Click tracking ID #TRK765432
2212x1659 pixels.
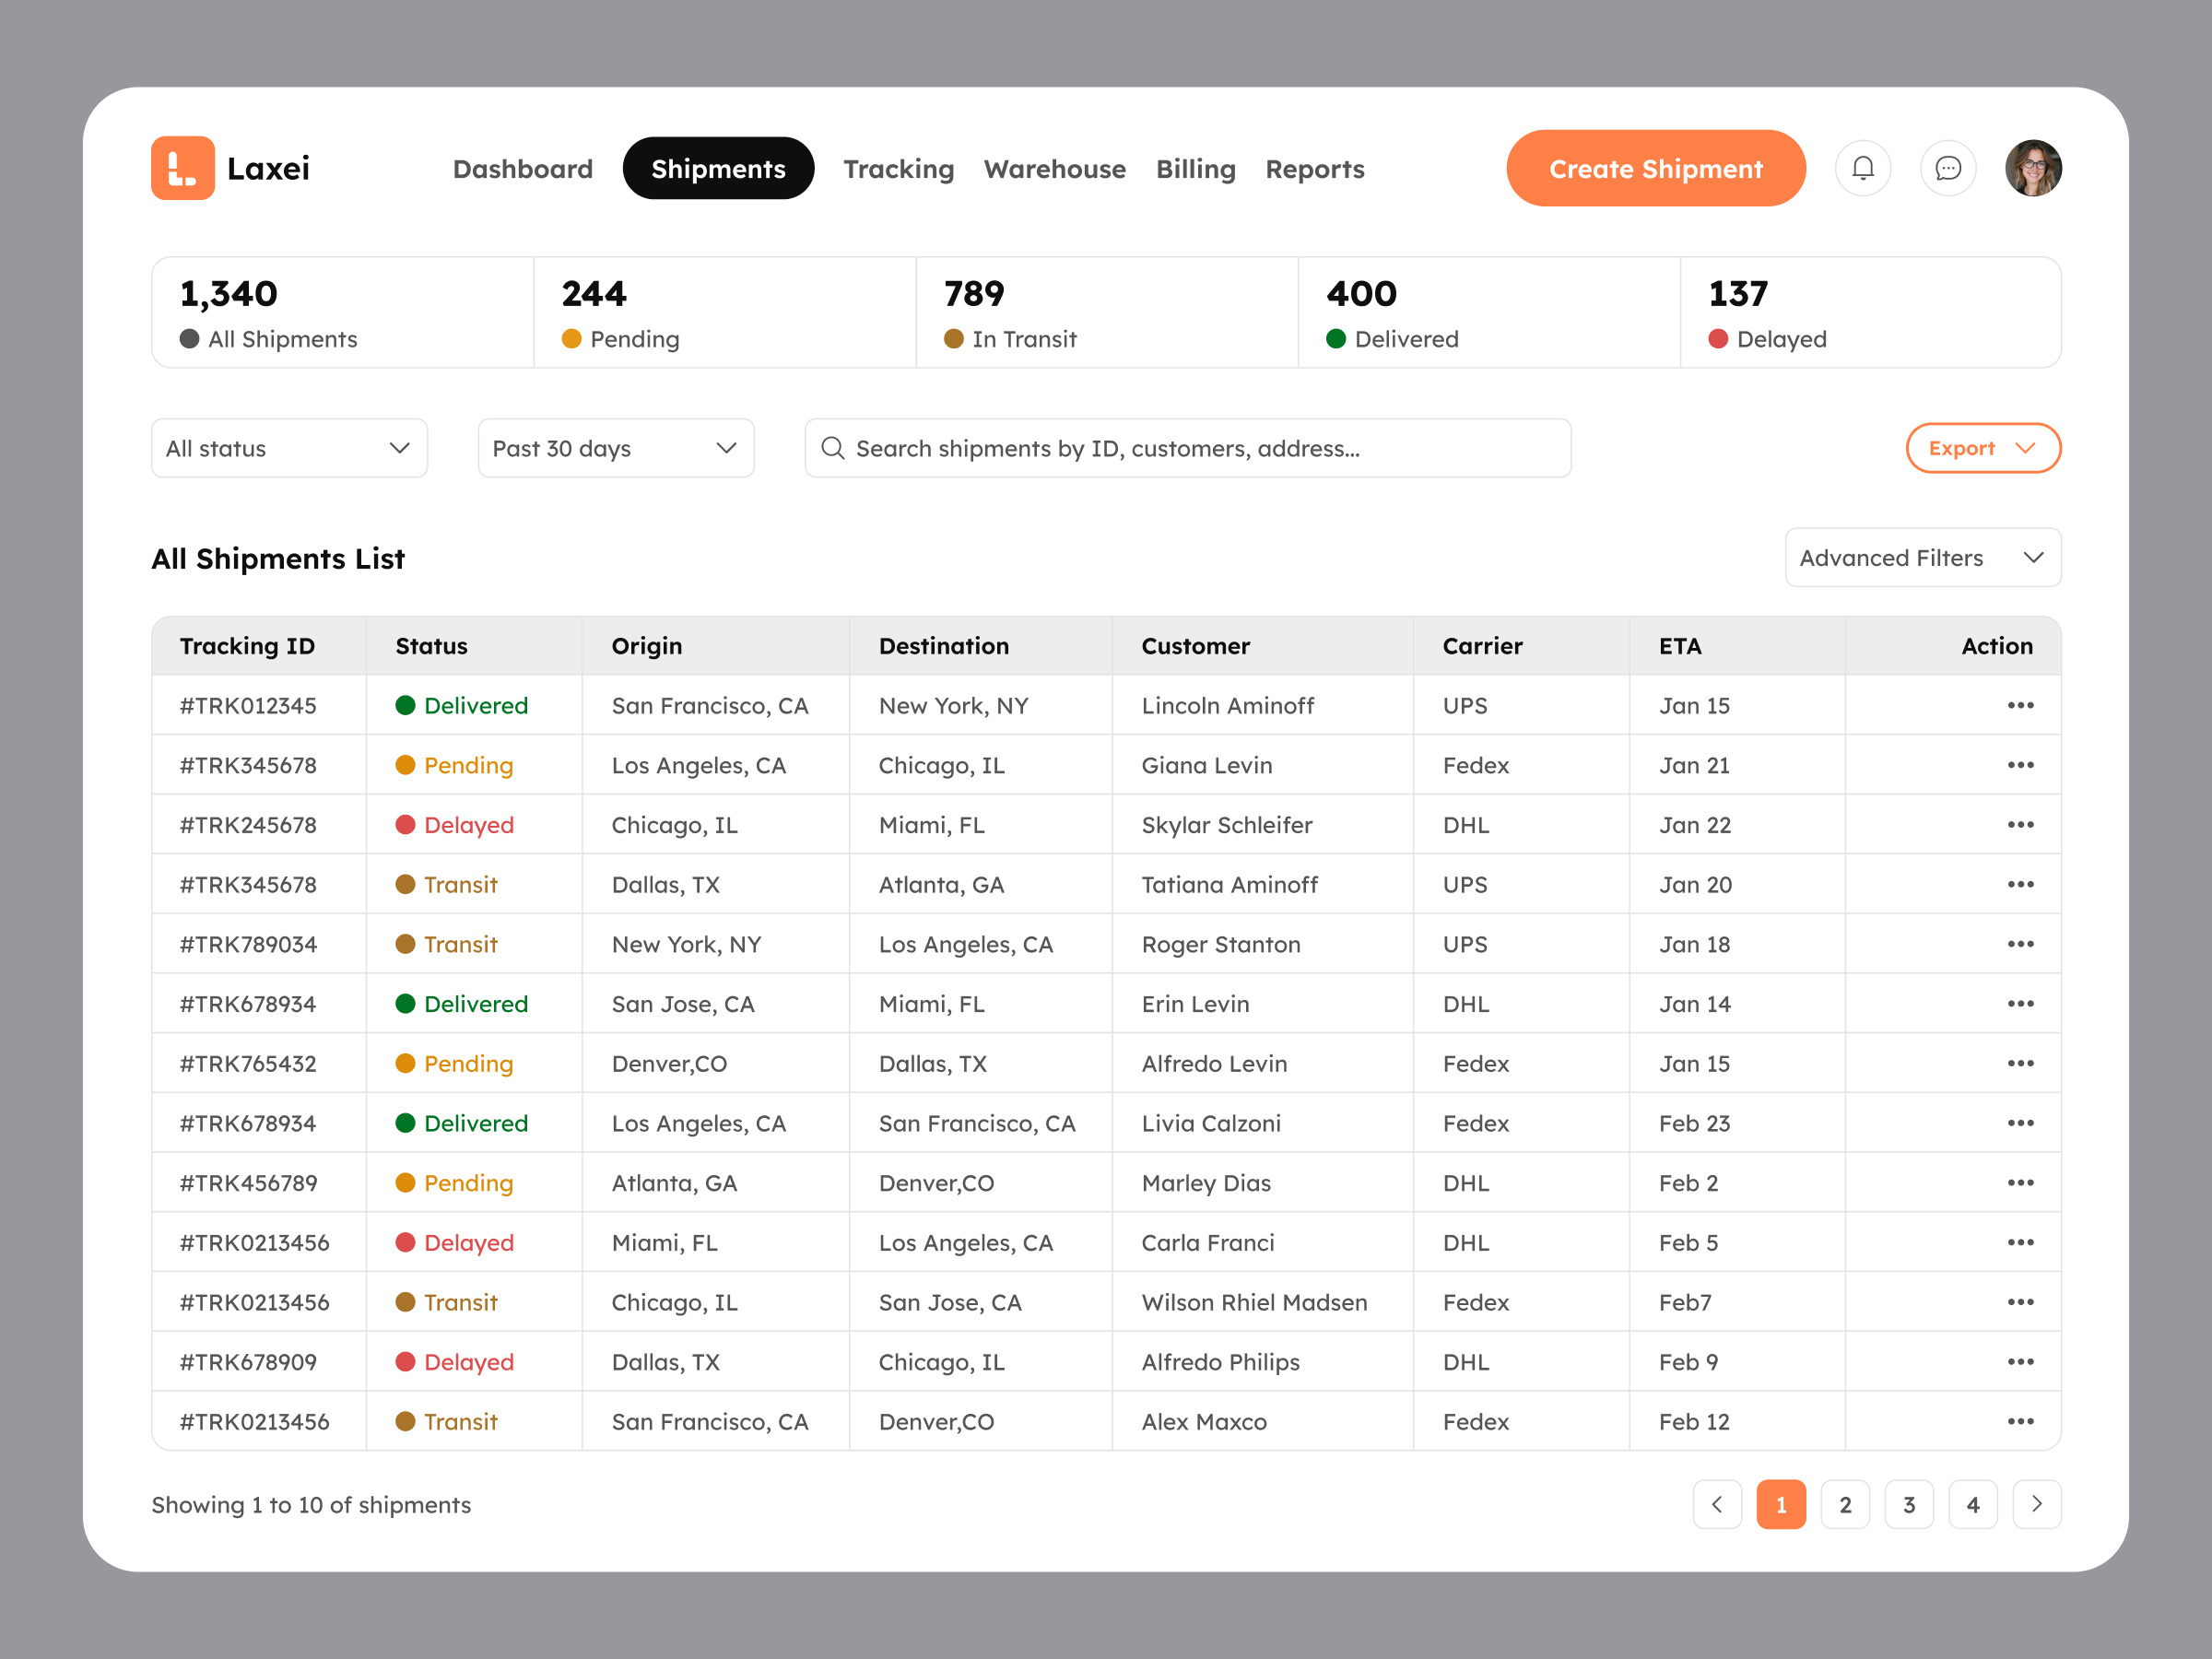(x=248, y=1064)
